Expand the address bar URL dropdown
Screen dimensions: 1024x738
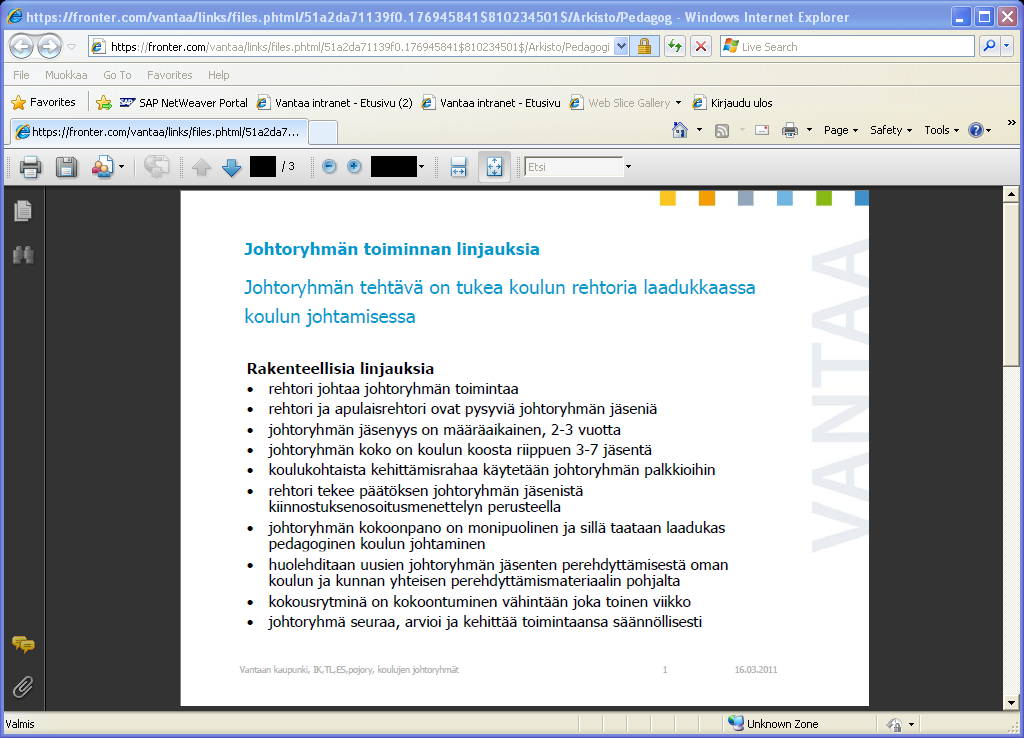pyautogui.click(x=621, y=47)
